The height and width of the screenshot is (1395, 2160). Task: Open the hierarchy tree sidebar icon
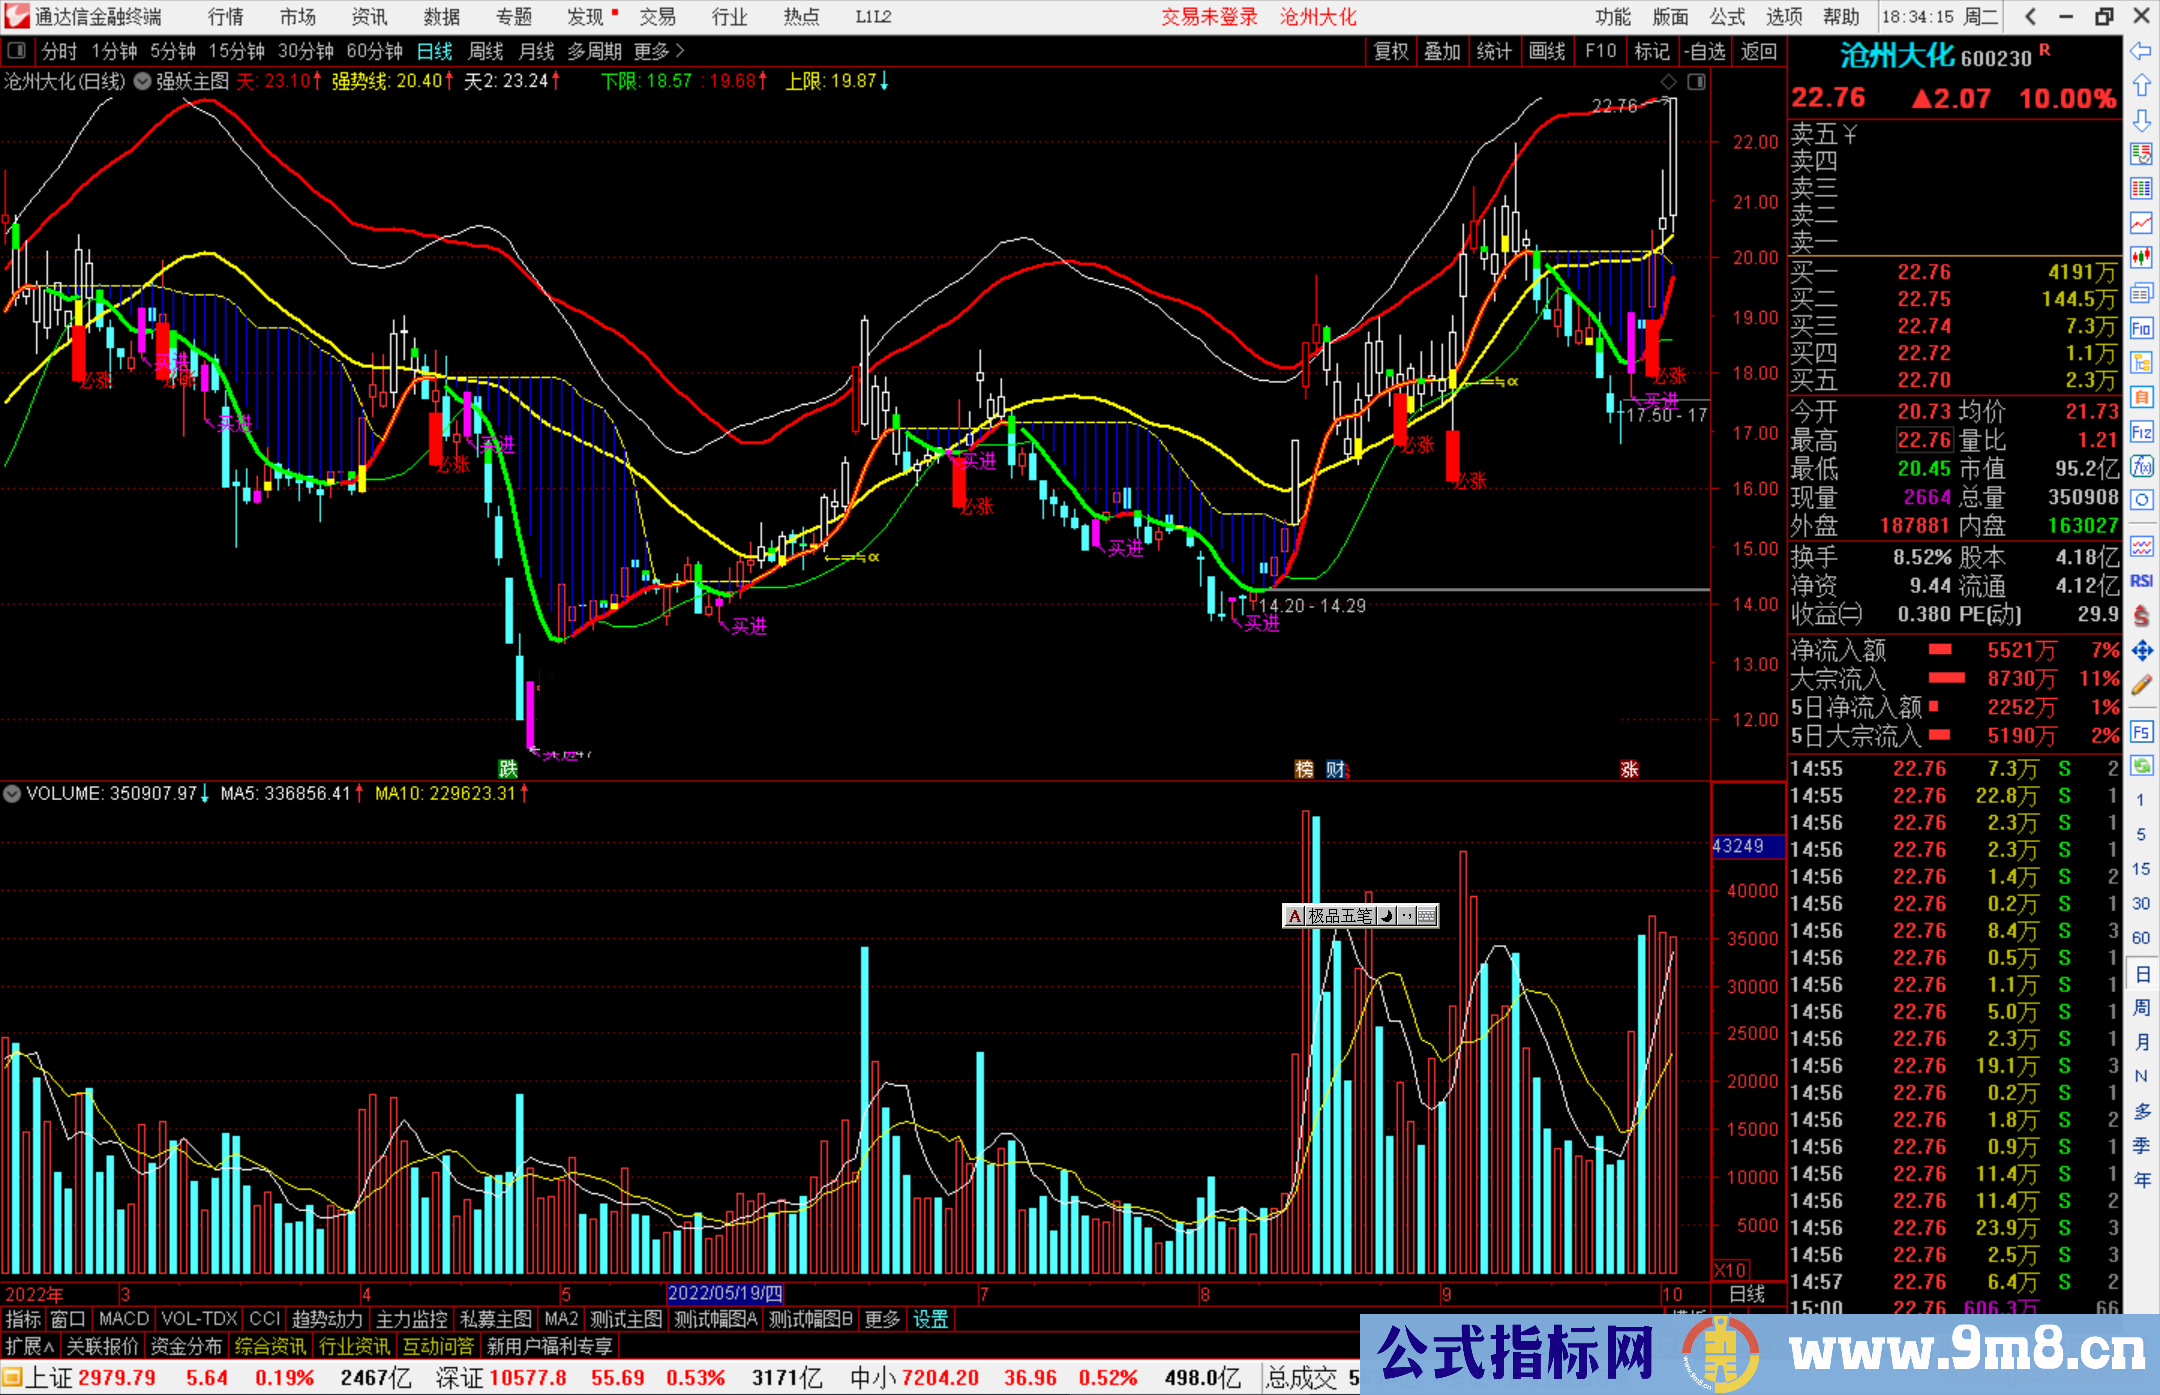coord(2141,362)
